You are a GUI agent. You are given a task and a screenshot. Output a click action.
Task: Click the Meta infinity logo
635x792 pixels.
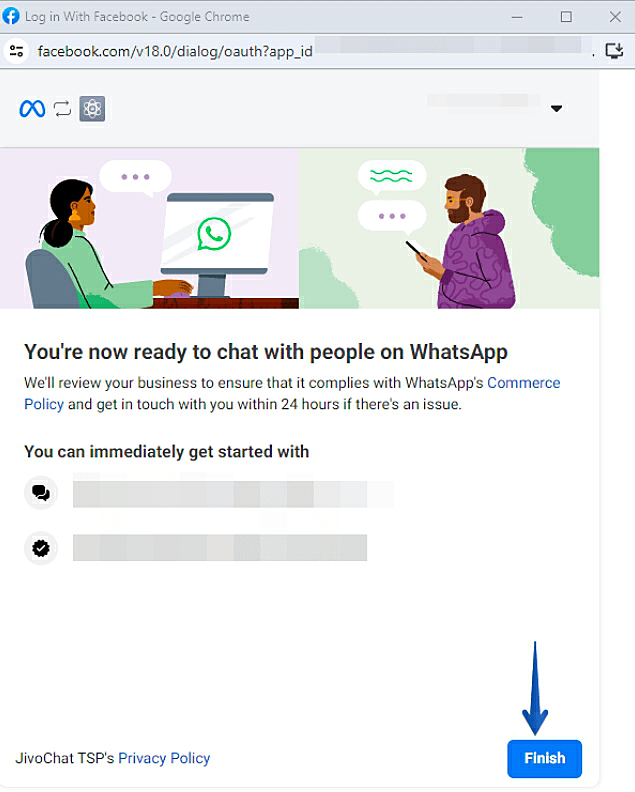point(32,109)
